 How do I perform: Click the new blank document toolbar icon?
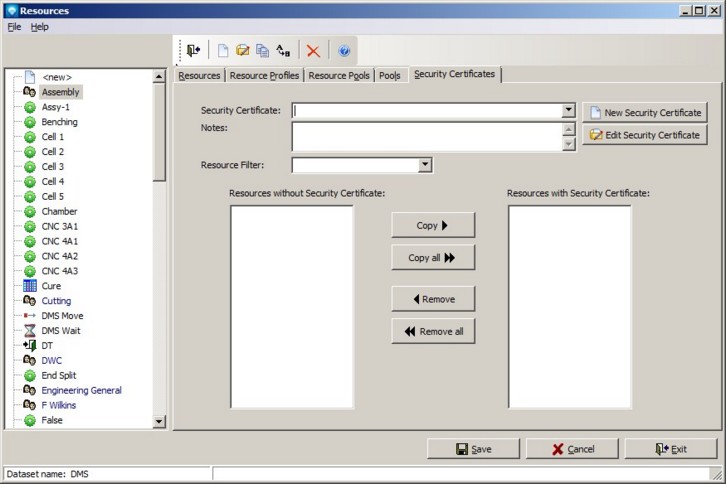223,51
